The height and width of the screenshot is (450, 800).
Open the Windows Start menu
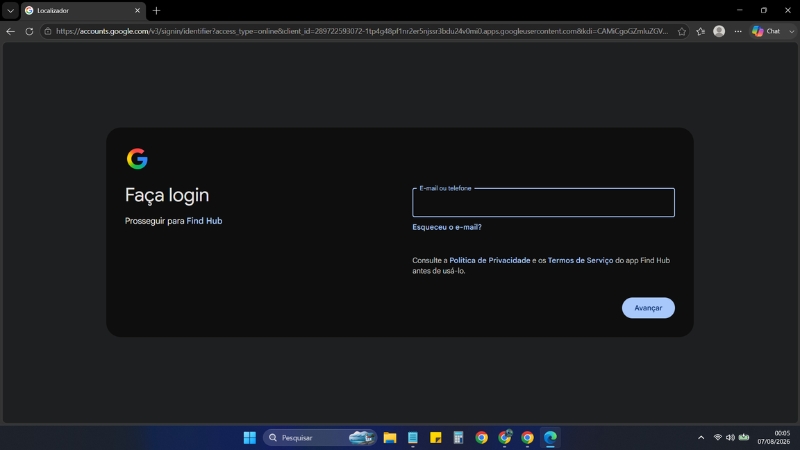click(249, 437)
